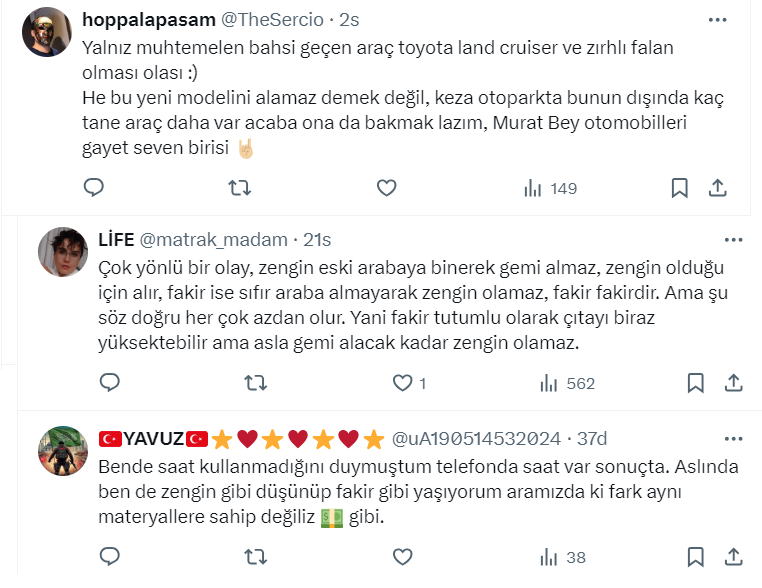Reply to YAVUZ's tweet
Screen dimensions: 762x588
pyautogui.click(x=111, y=556)
